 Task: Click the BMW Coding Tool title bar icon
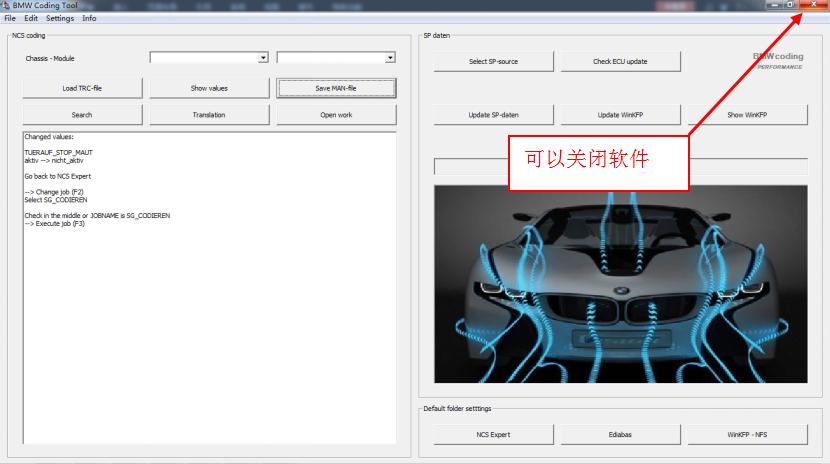coord(6,5)
